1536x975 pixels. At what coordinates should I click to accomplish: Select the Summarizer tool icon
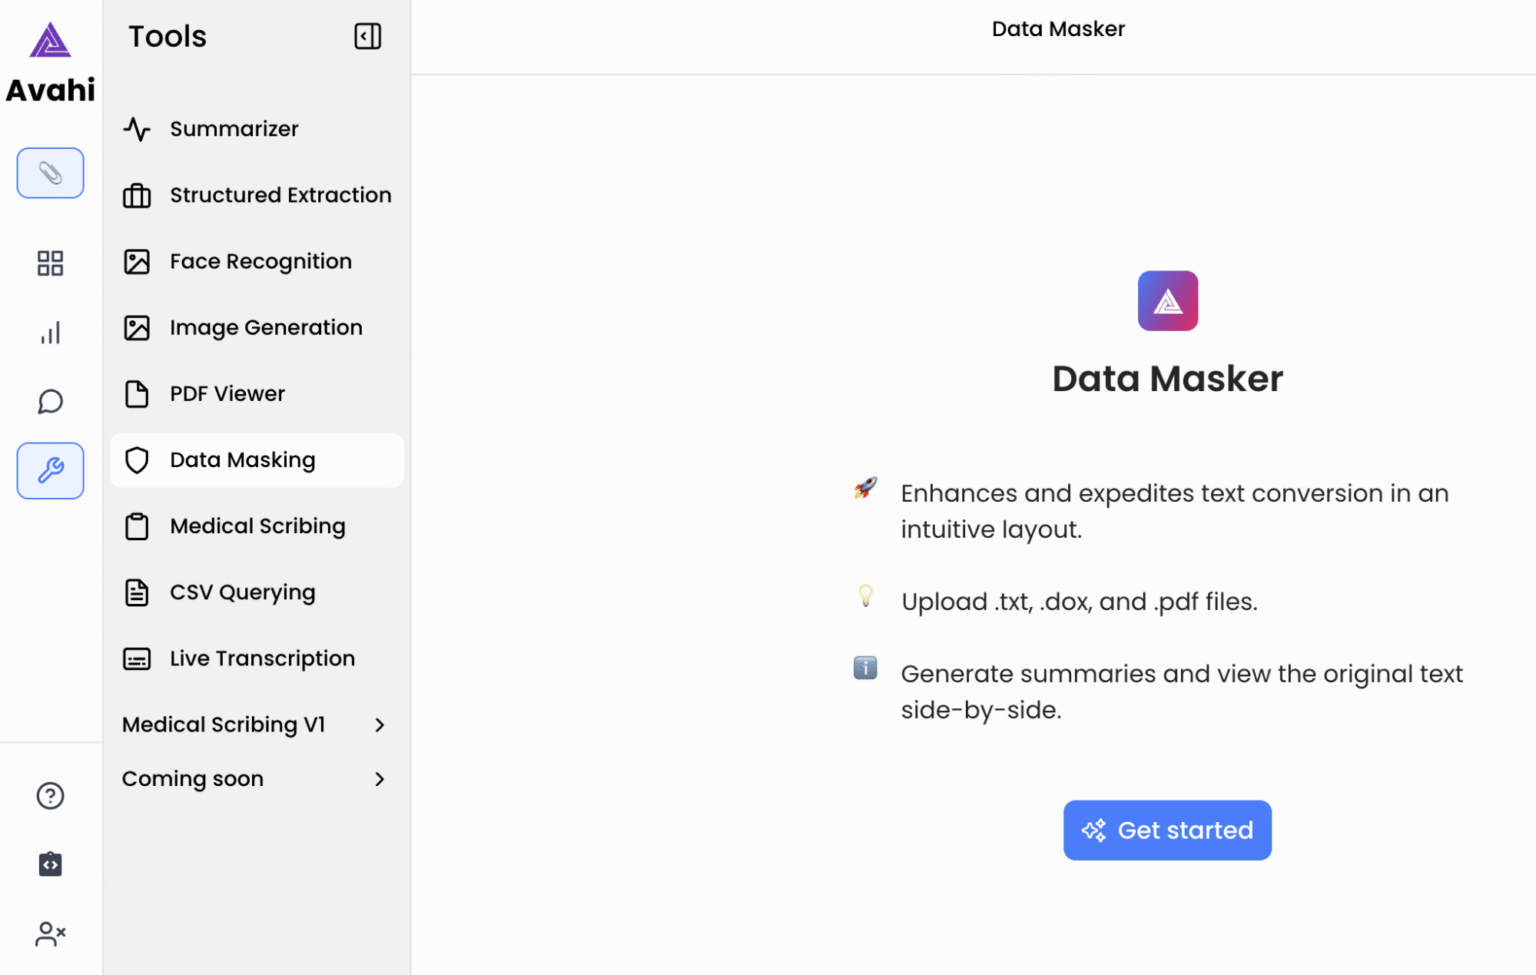[x=136, y=128]
